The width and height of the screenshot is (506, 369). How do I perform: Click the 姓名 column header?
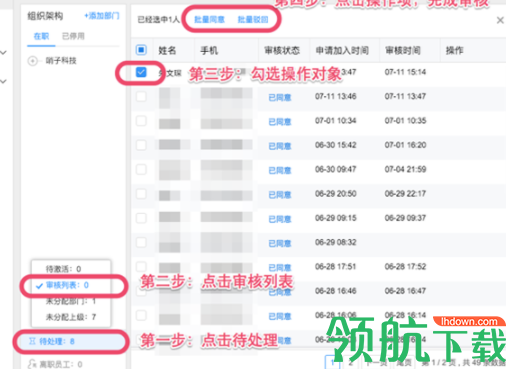pyautogui.click(x=167, y=51)
